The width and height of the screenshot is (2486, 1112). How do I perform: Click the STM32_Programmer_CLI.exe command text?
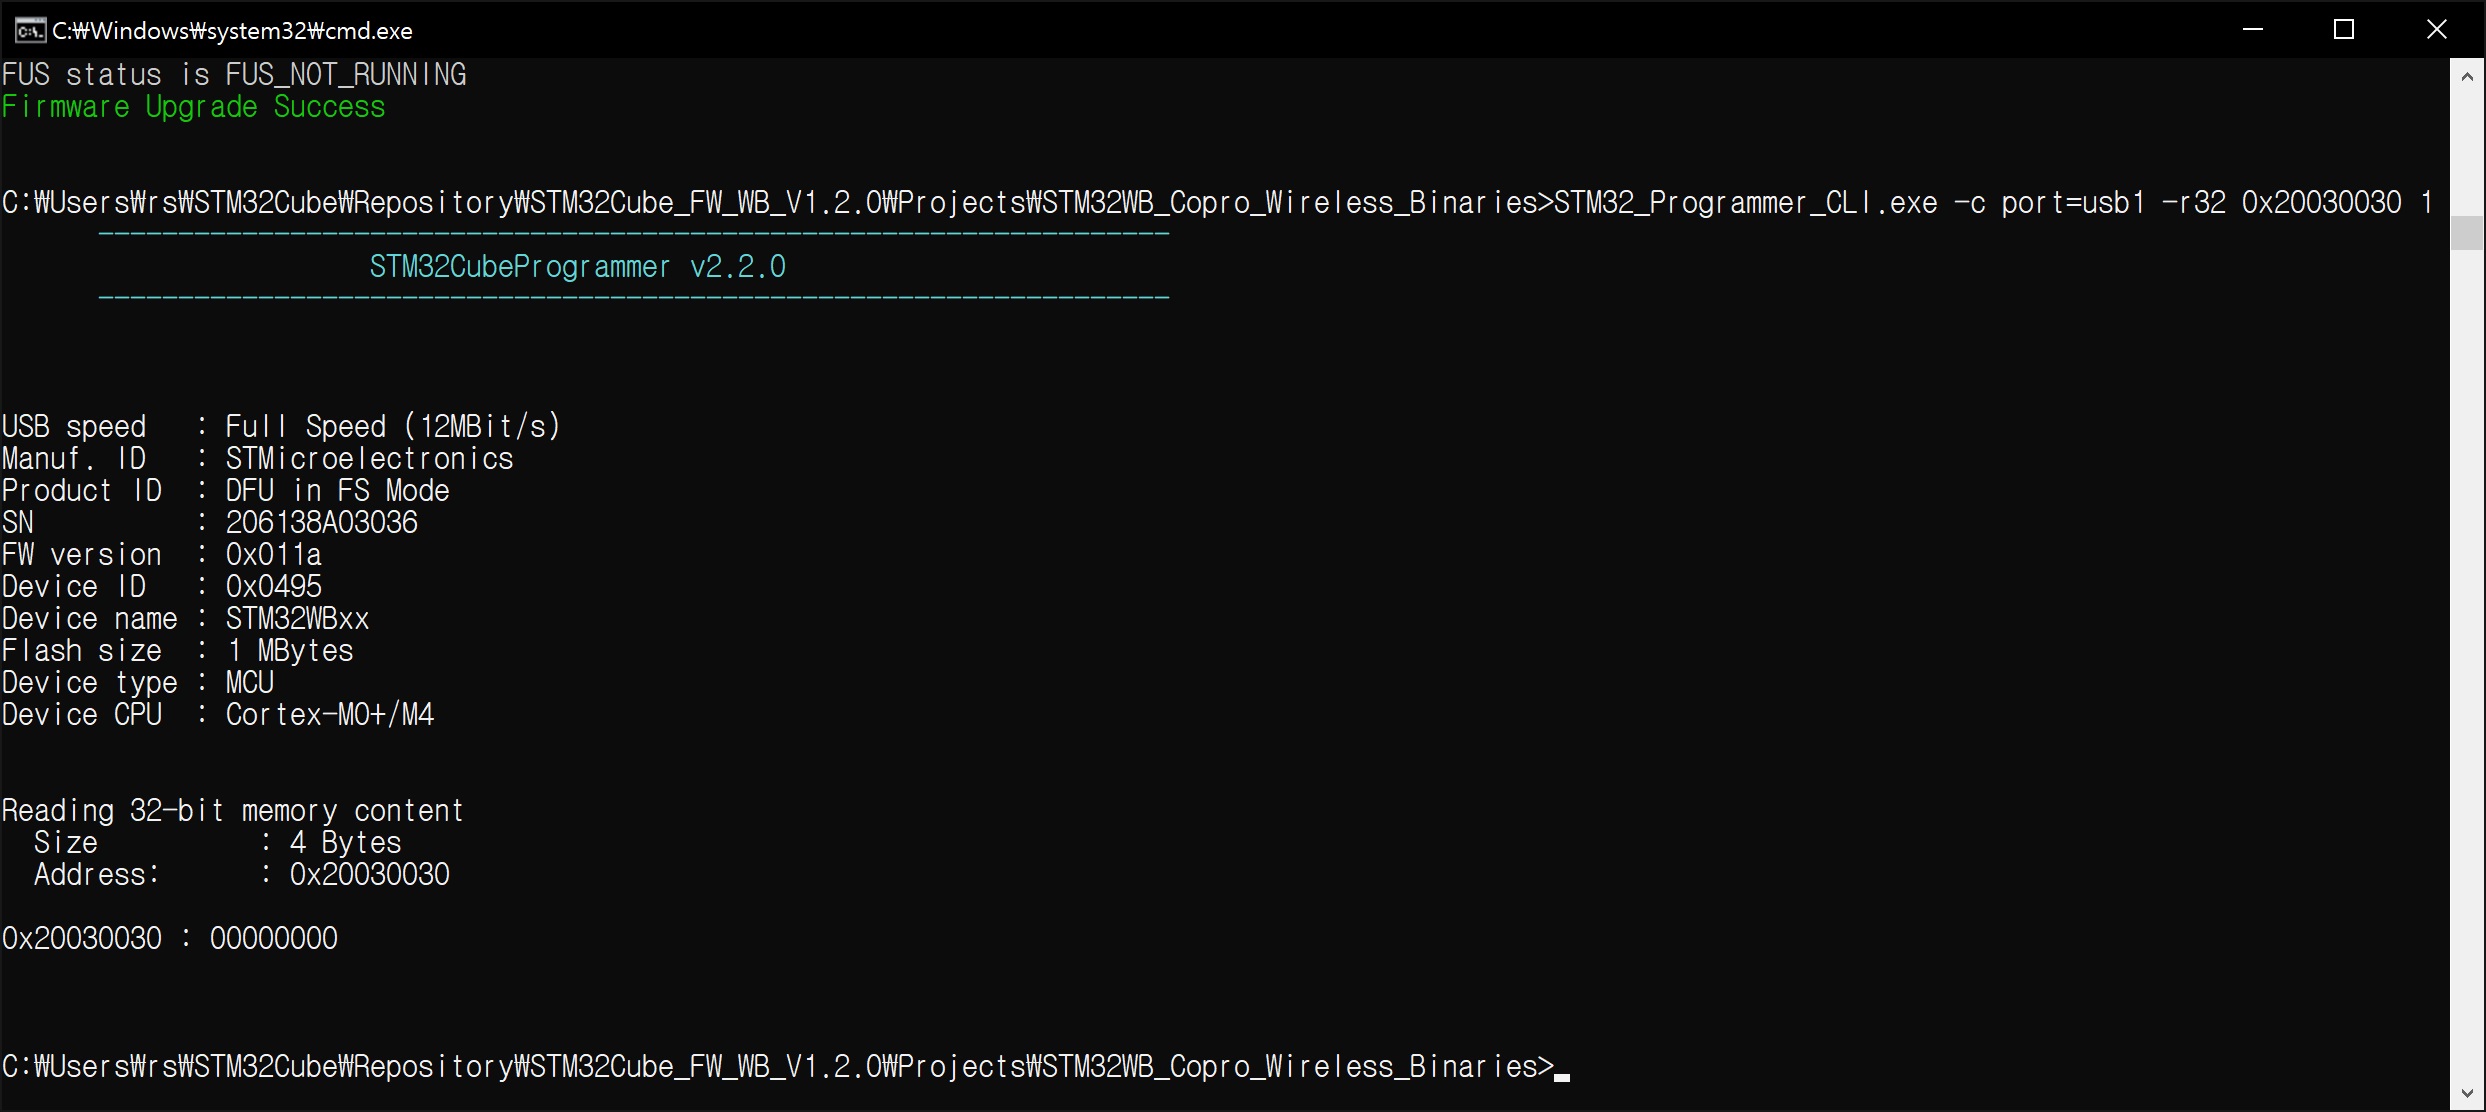(1745, 203)
